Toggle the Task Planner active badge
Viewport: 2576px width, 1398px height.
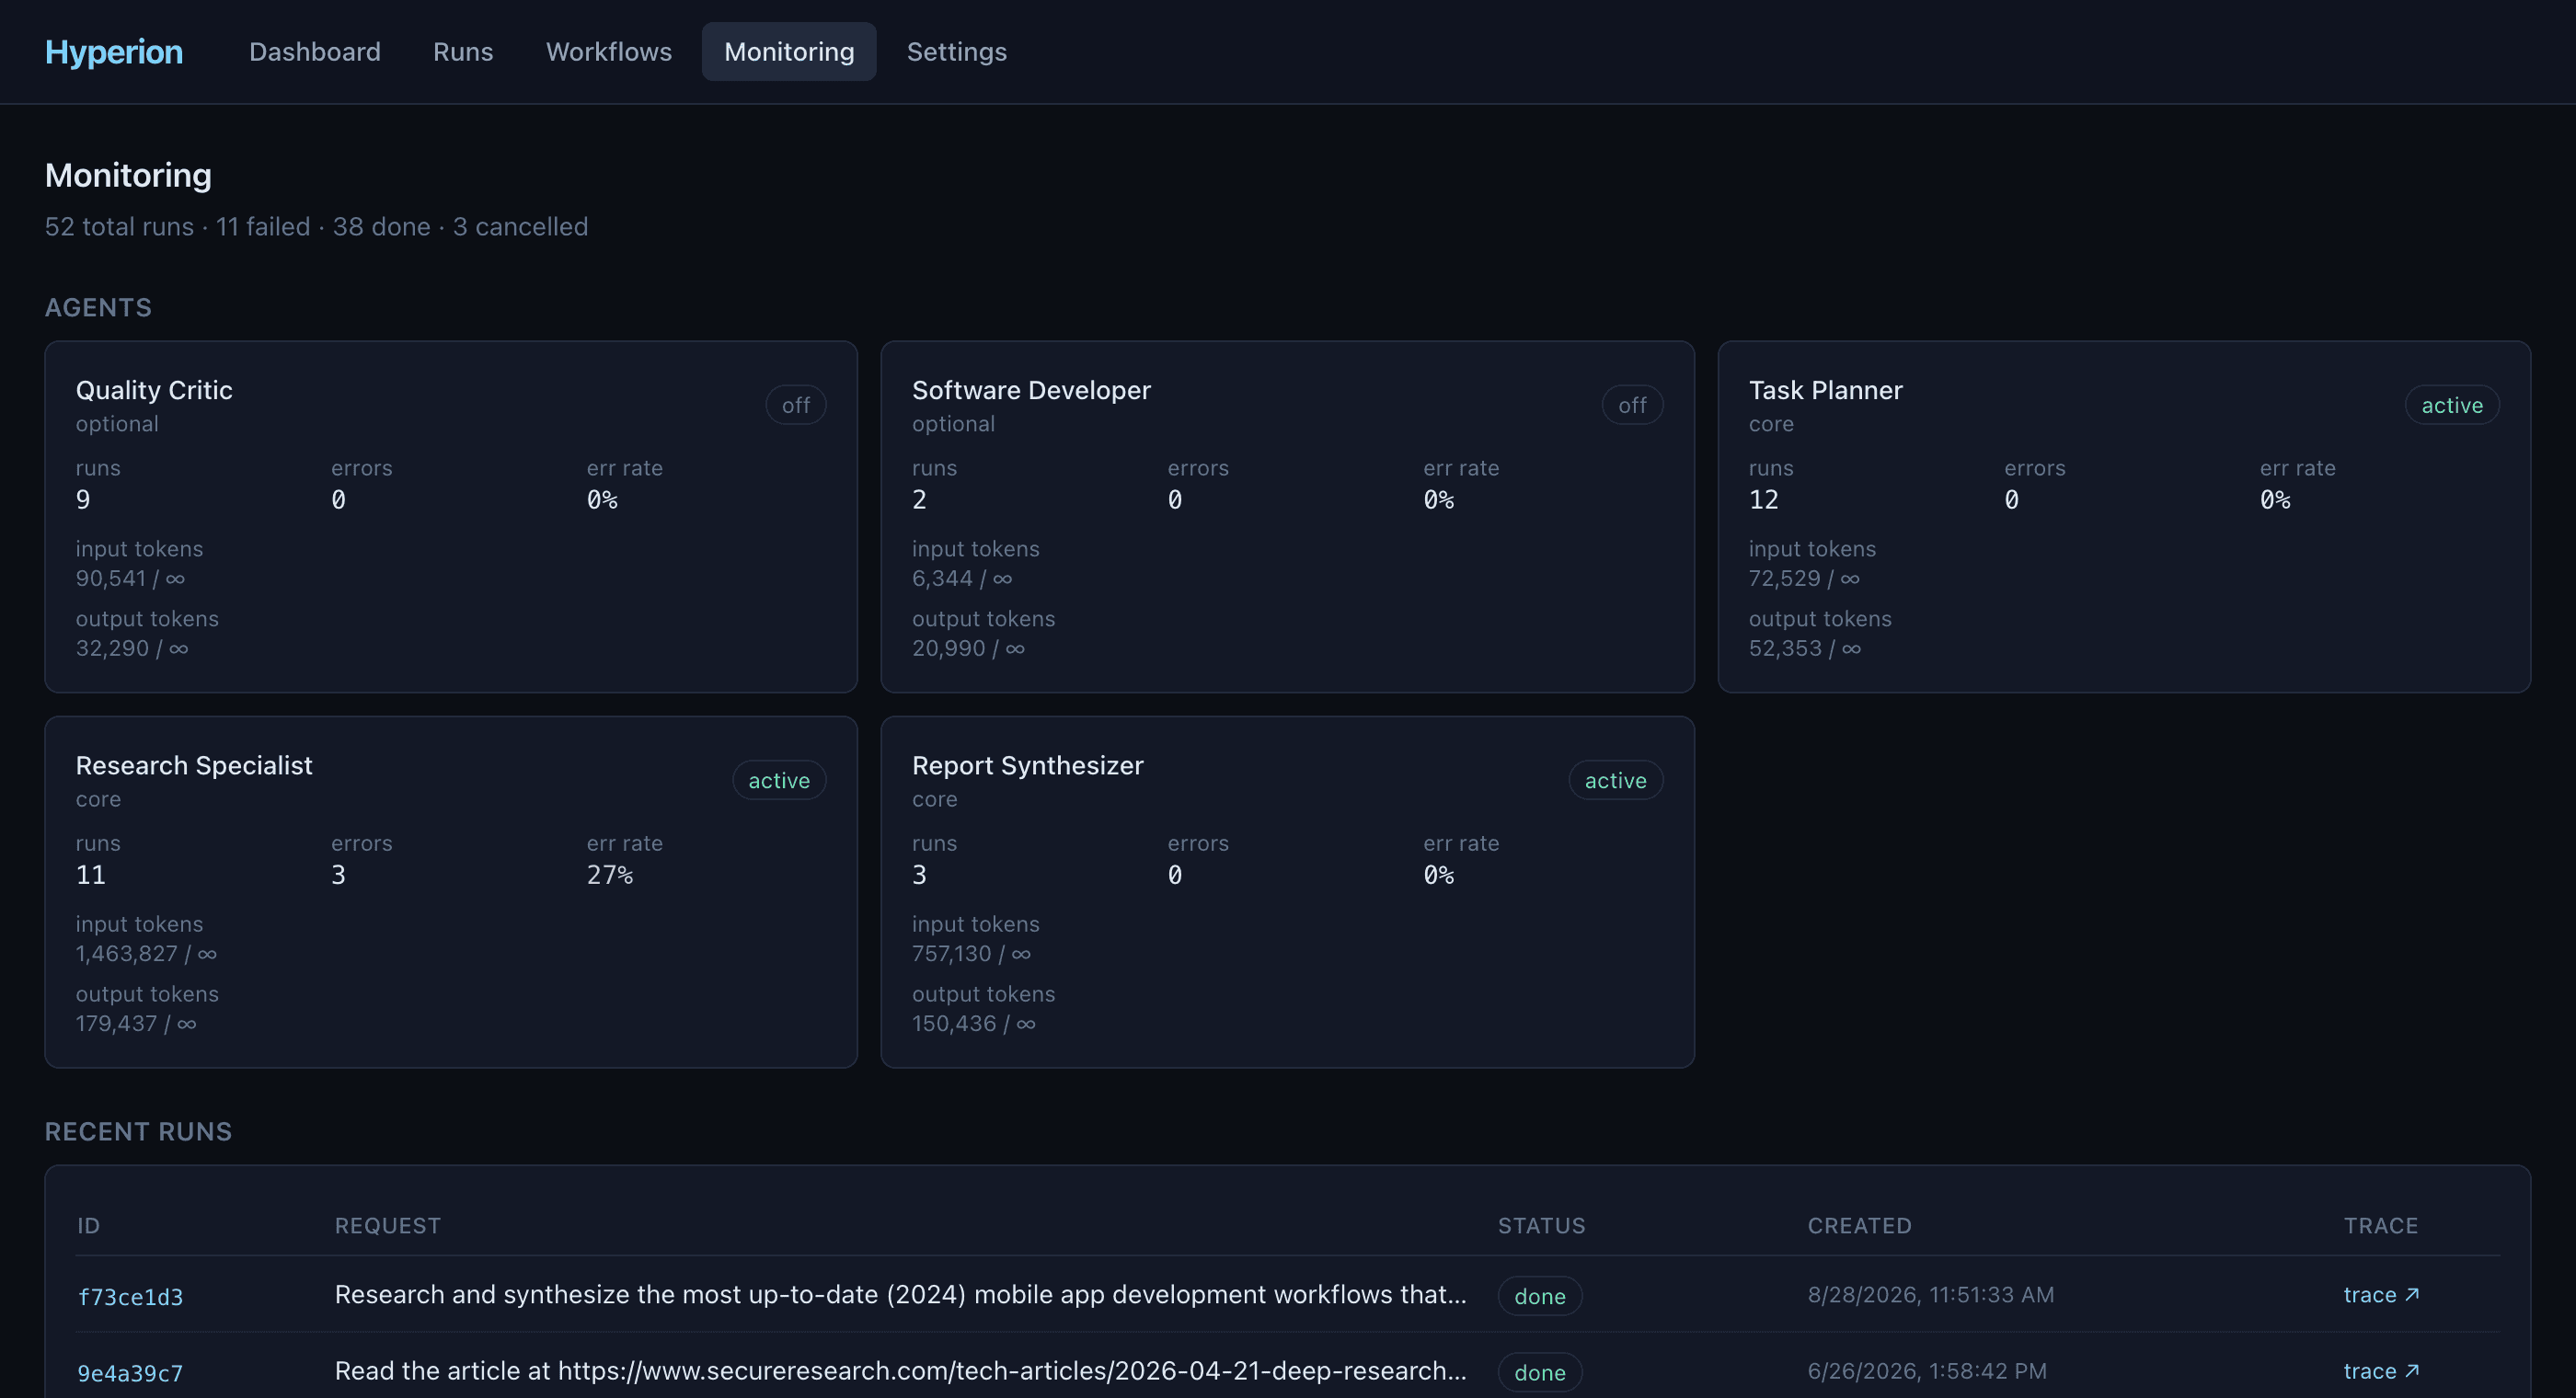pos(2452,405)
